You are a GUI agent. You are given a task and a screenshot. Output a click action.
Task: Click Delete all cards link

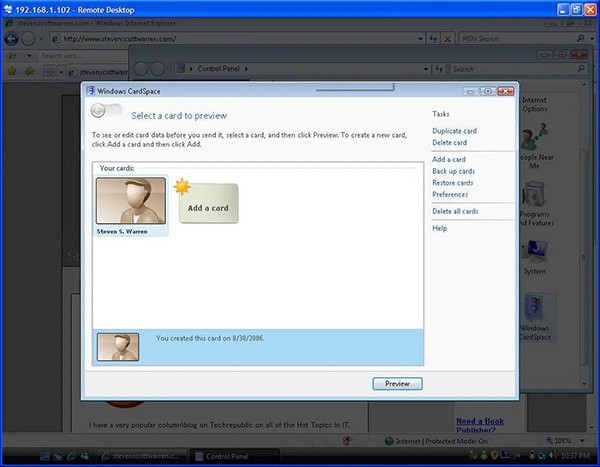tap(455, 211)
